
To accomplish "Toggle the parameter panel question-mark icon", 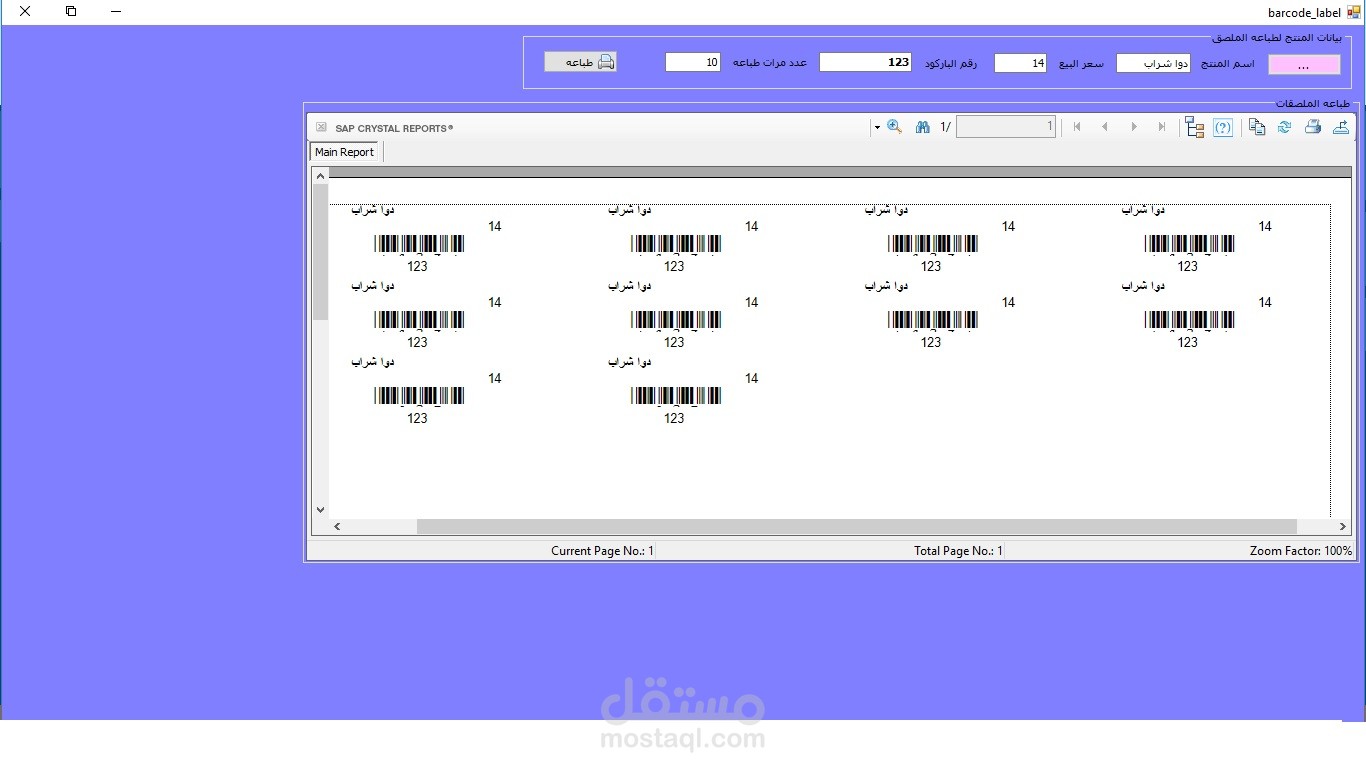I will click(1223, 127).
